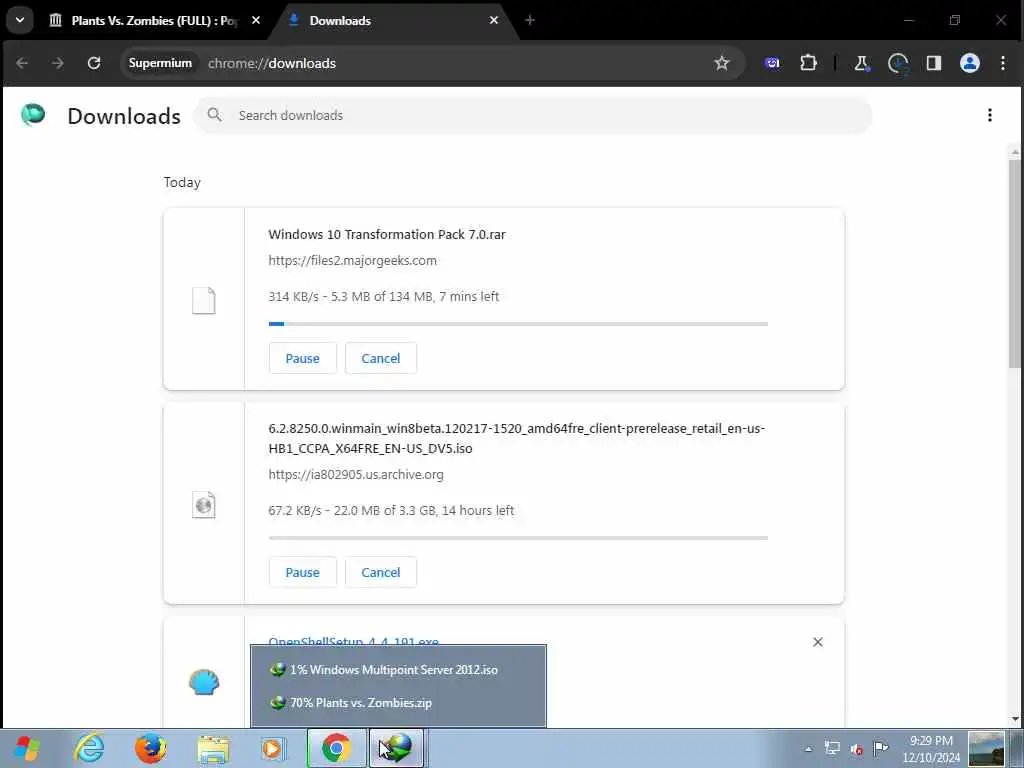Go forward to next page
Screen dimensions: 1024x768
click(58, 63)
